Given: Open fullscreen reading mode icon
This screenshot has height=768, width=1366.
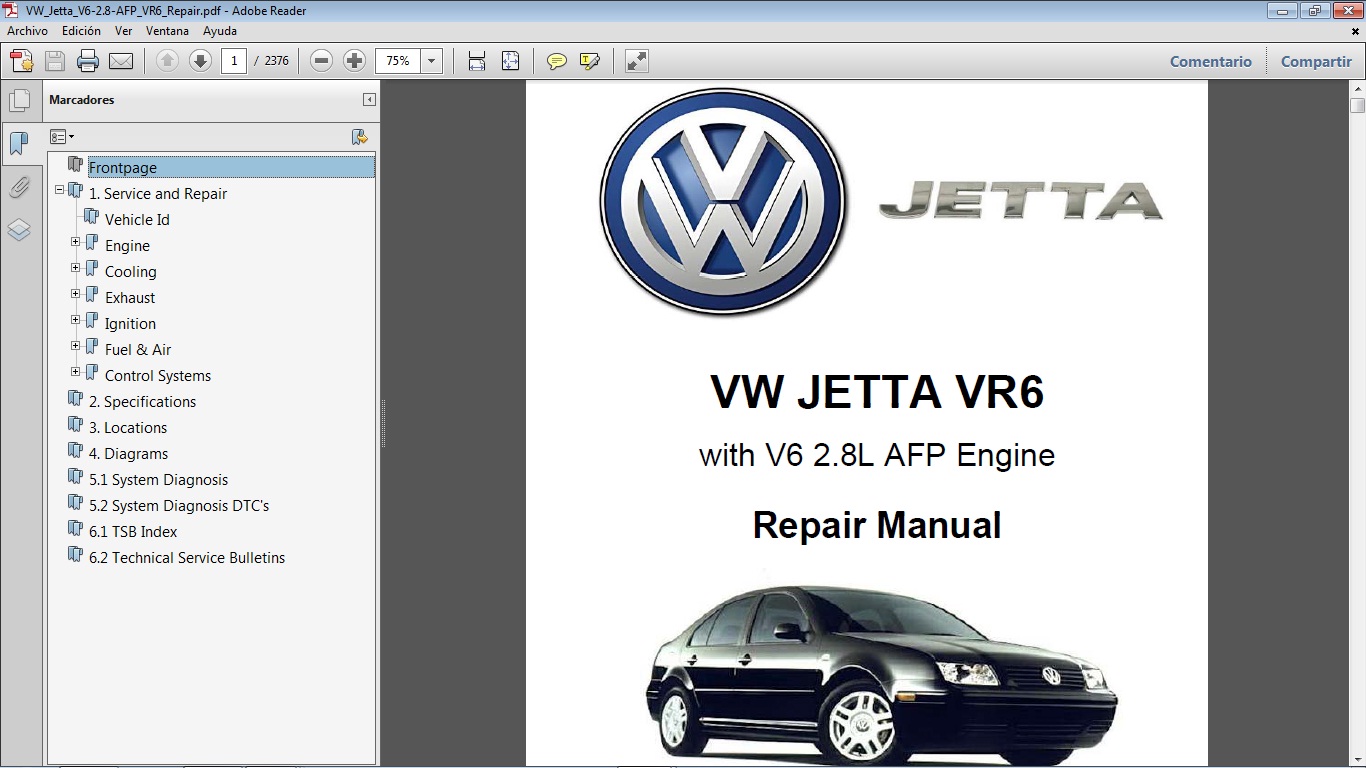Looking at the screenshot, I should 635,60.
